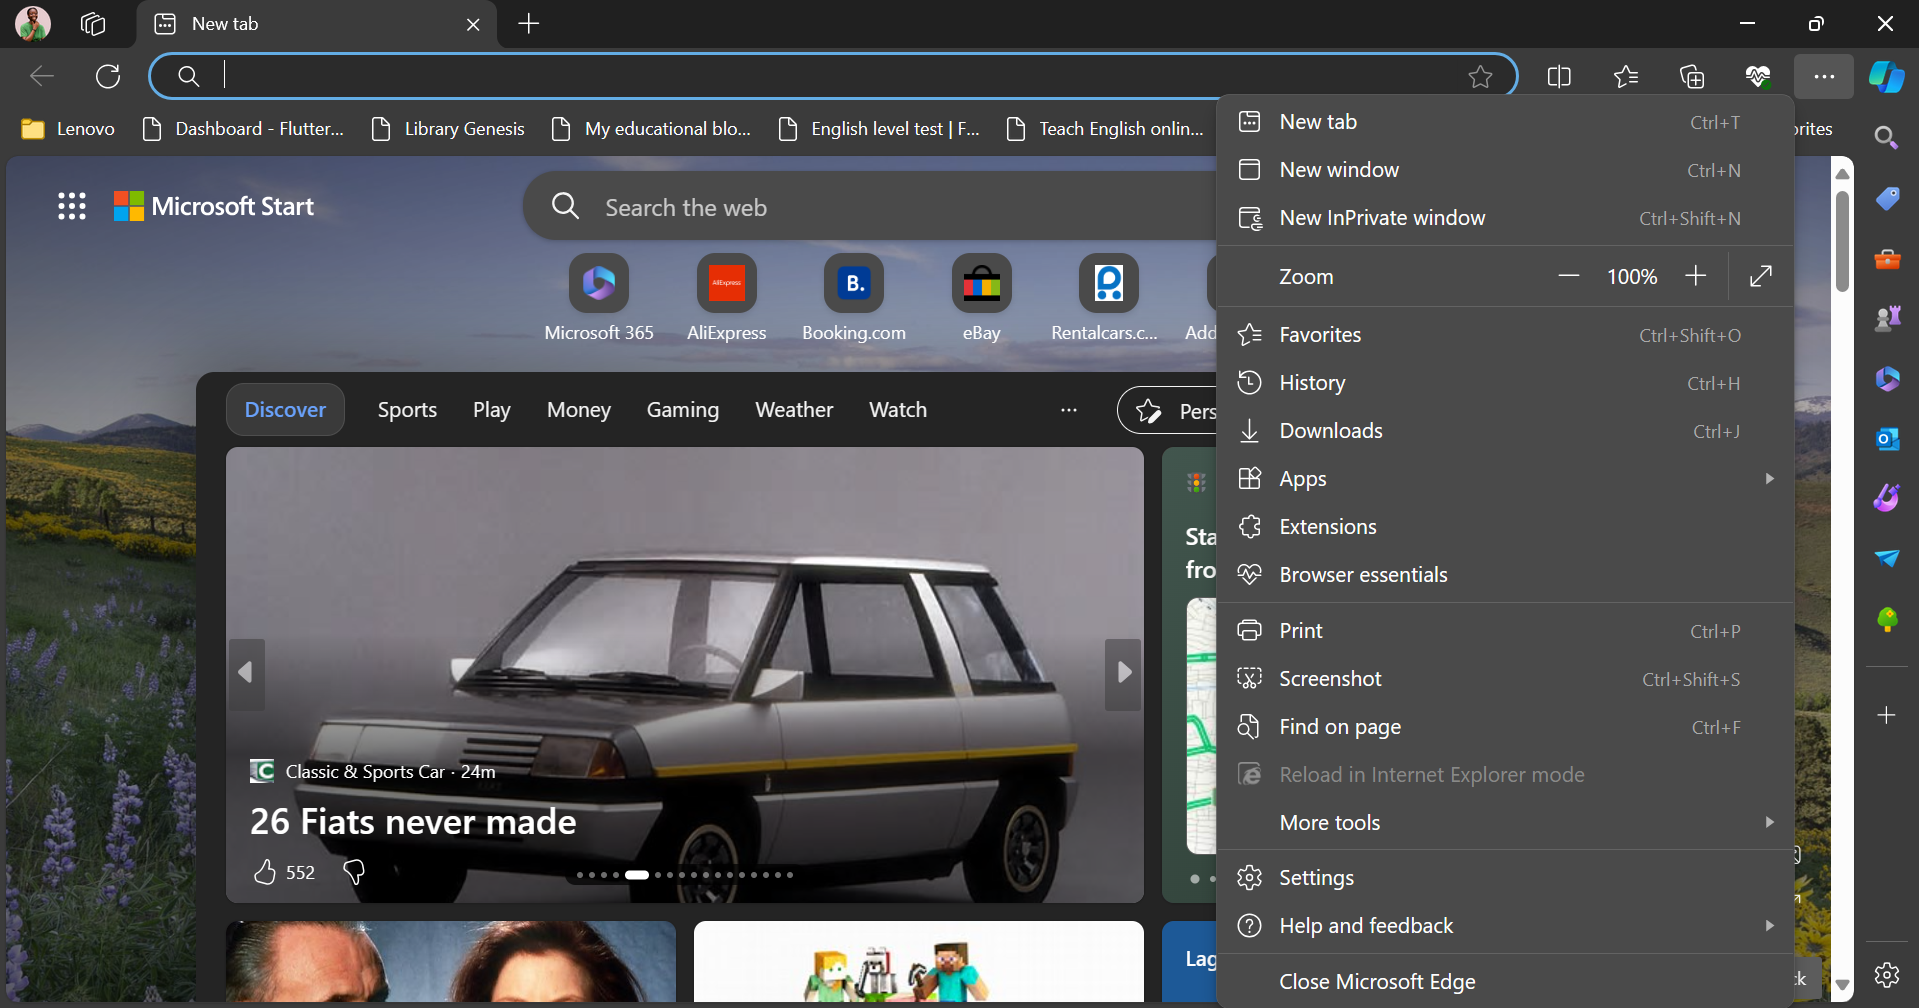This screenshot has height=1008, width=1919.
Task: Open the Games icon in the sidebar
Action: pos(1888,318)
